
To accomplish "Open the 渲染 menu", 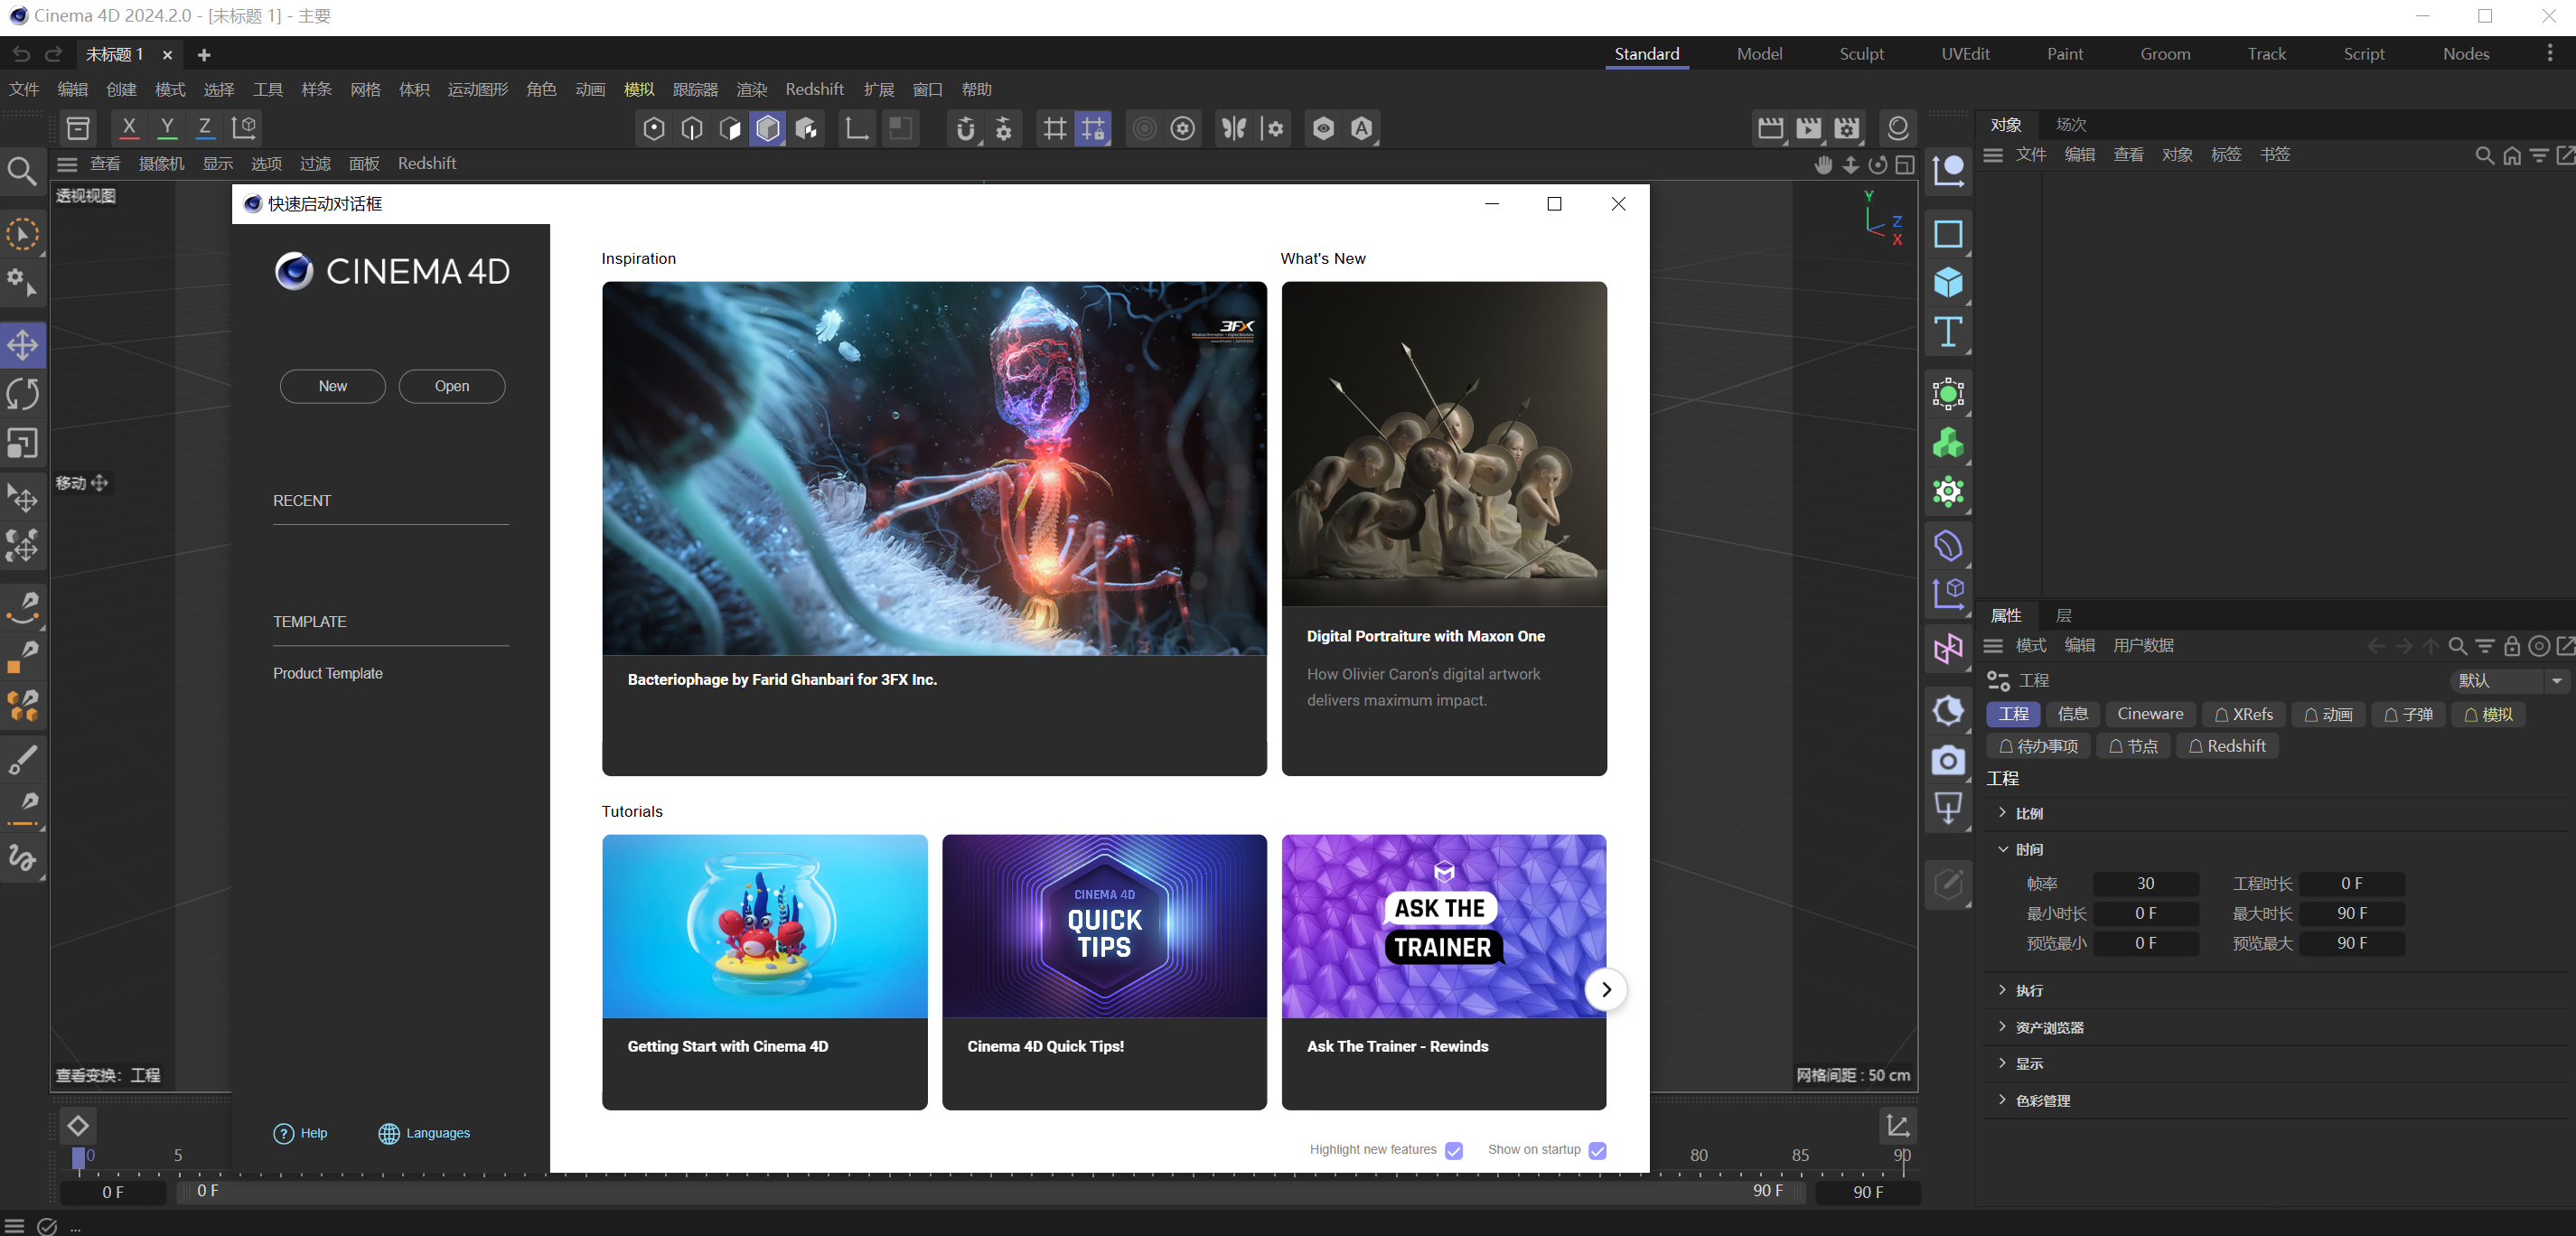I will click(x=751, y=89).
